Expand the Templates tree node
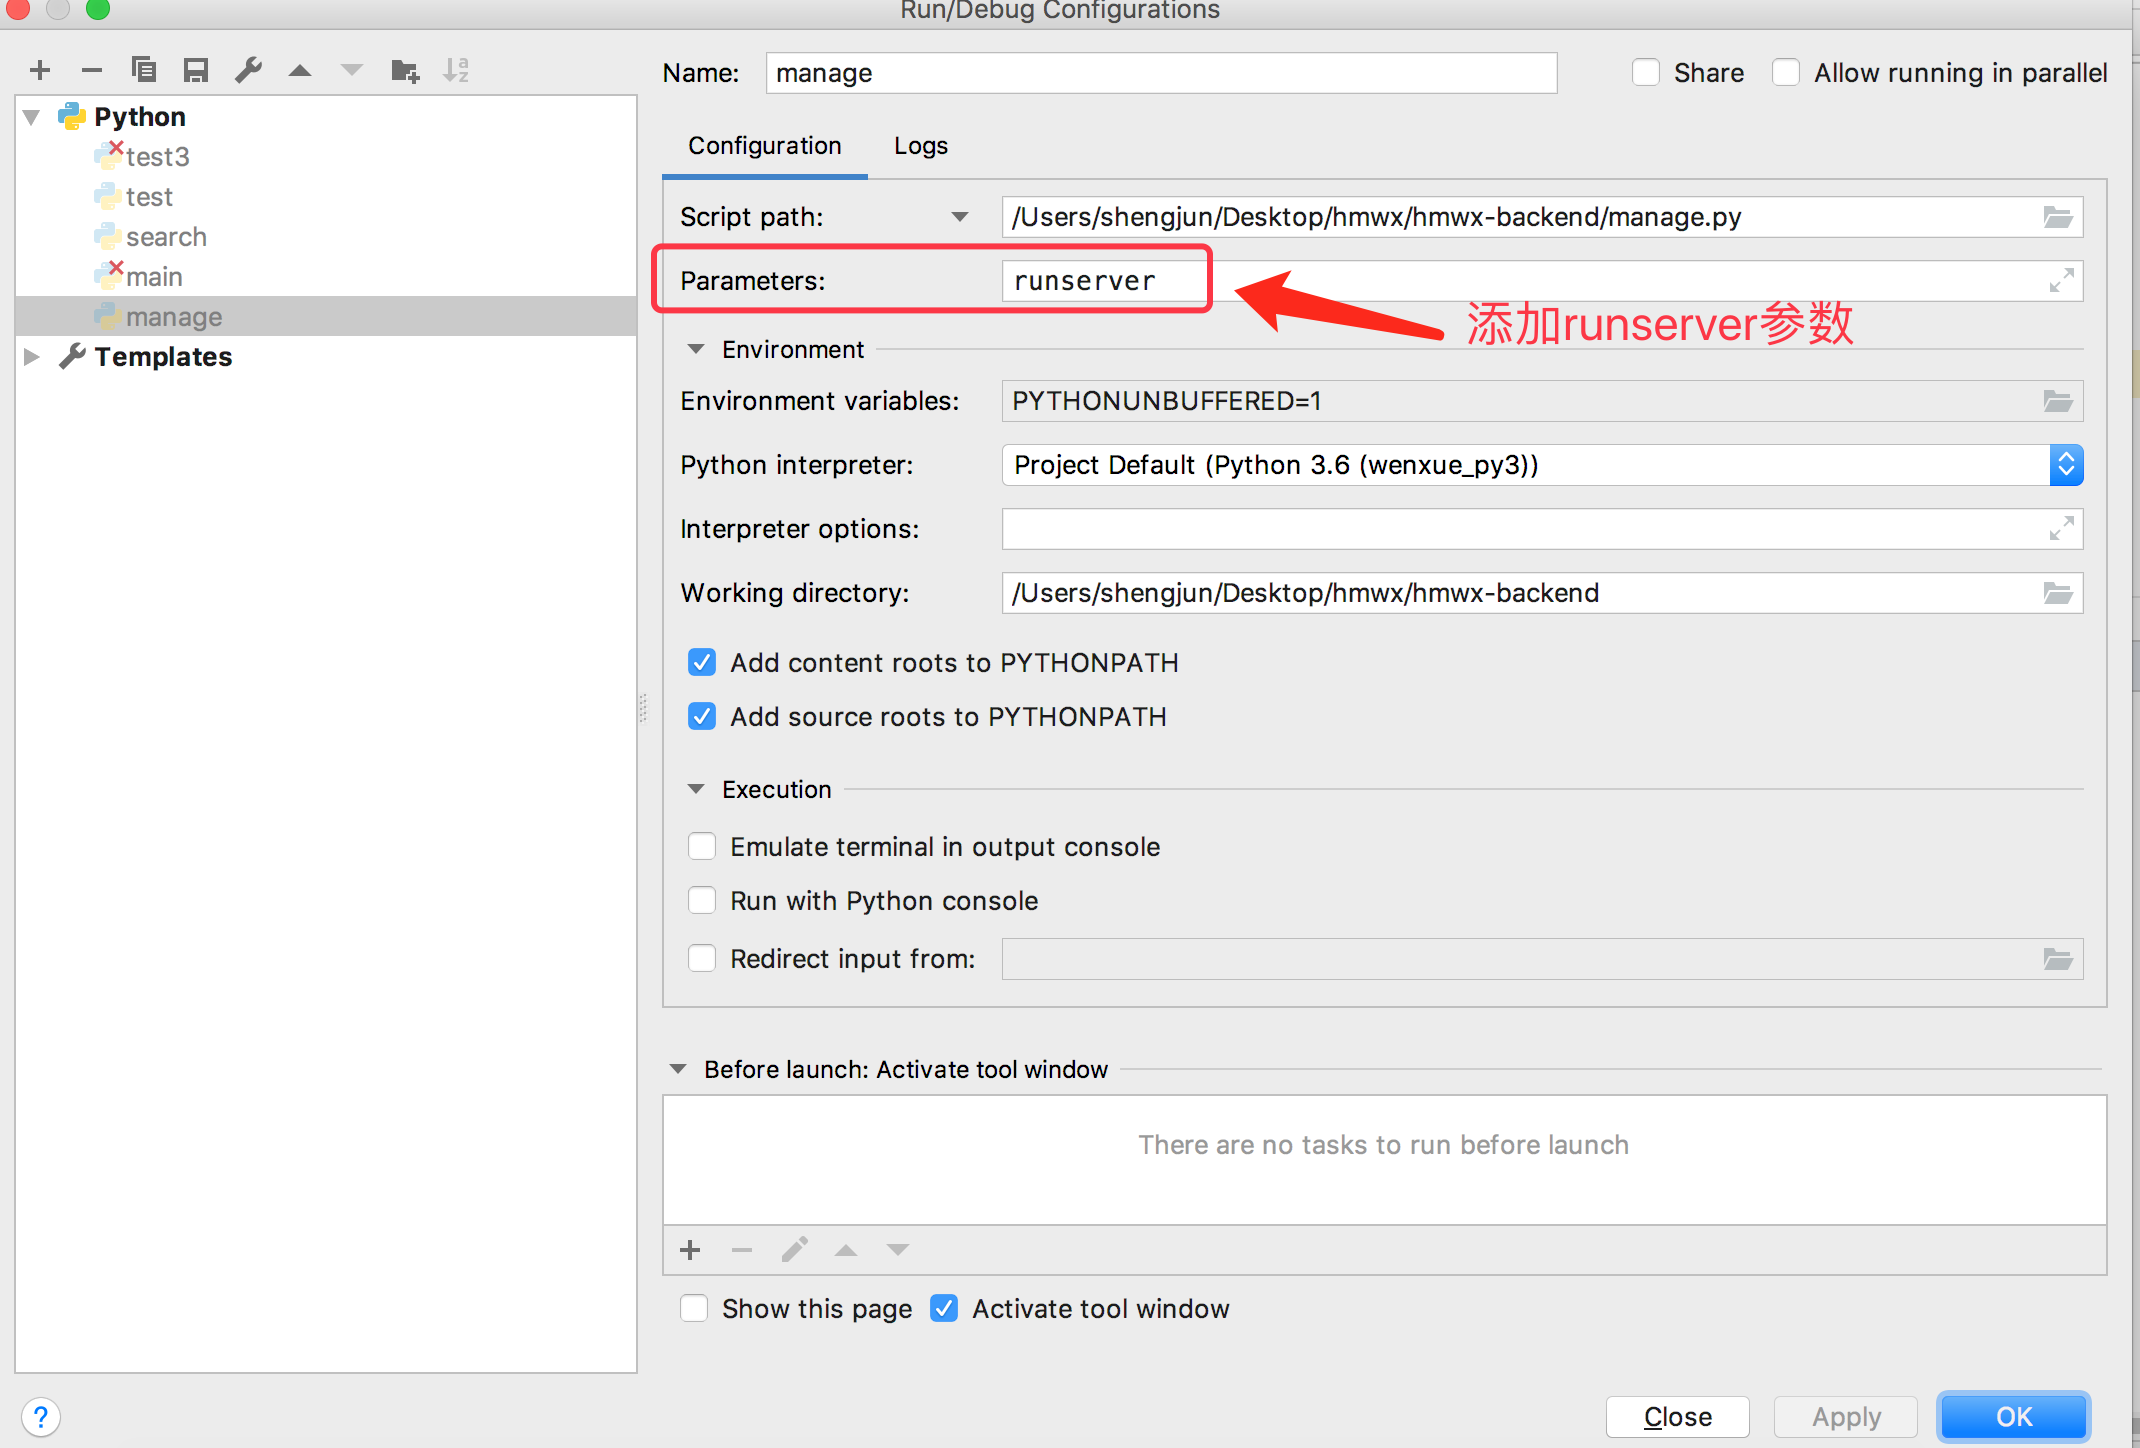 click(x=32, y=357)
